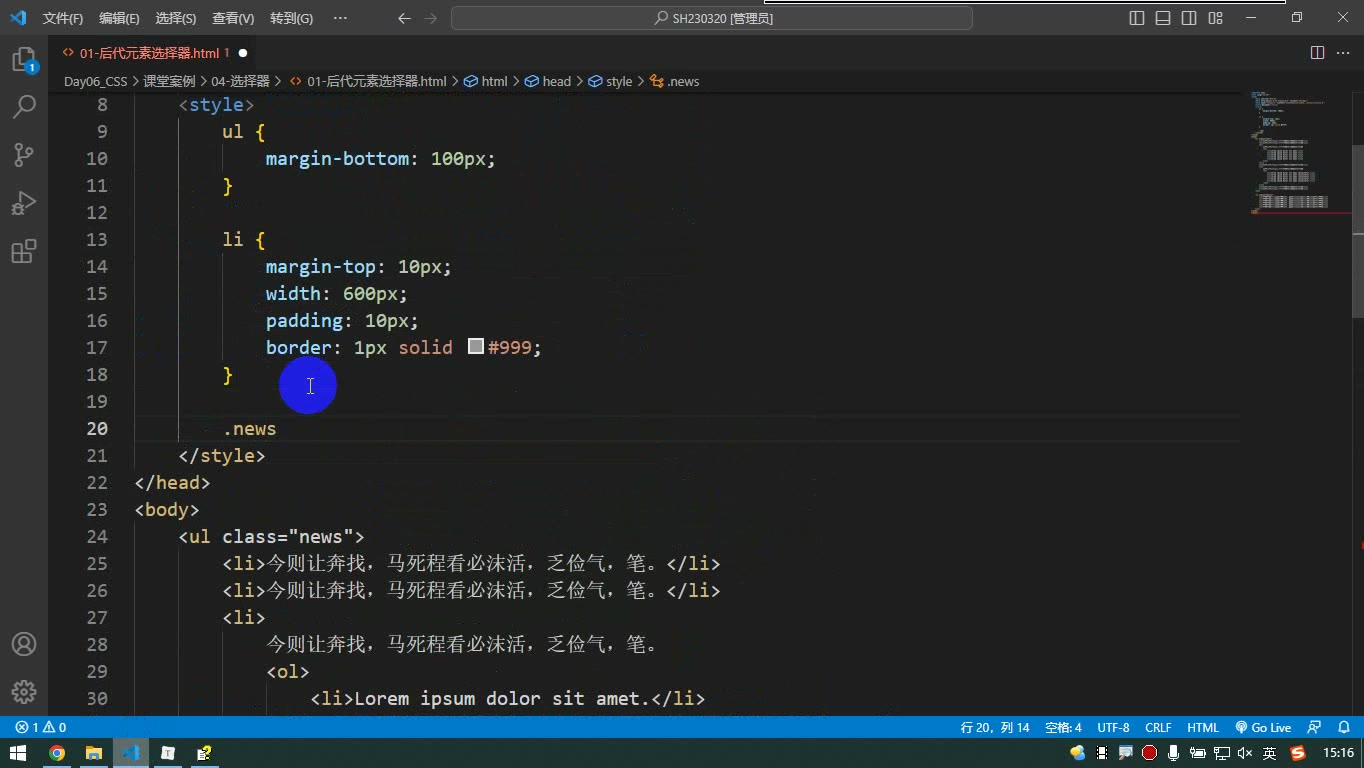Click the SH230320 command center search
This screenshot has width=1364, height=768.
click(x=712, y=18)
